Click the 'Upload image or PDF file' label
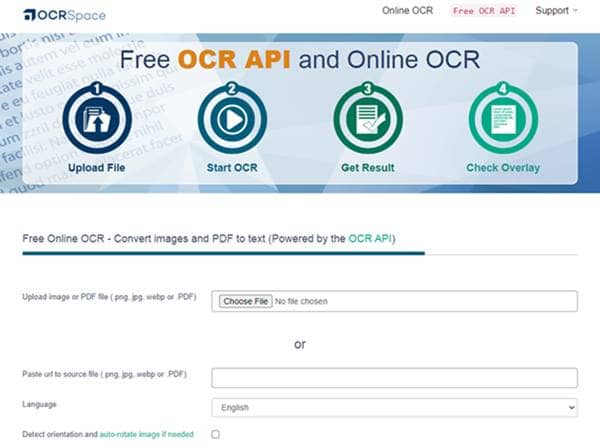 click(x=109, y=297)
